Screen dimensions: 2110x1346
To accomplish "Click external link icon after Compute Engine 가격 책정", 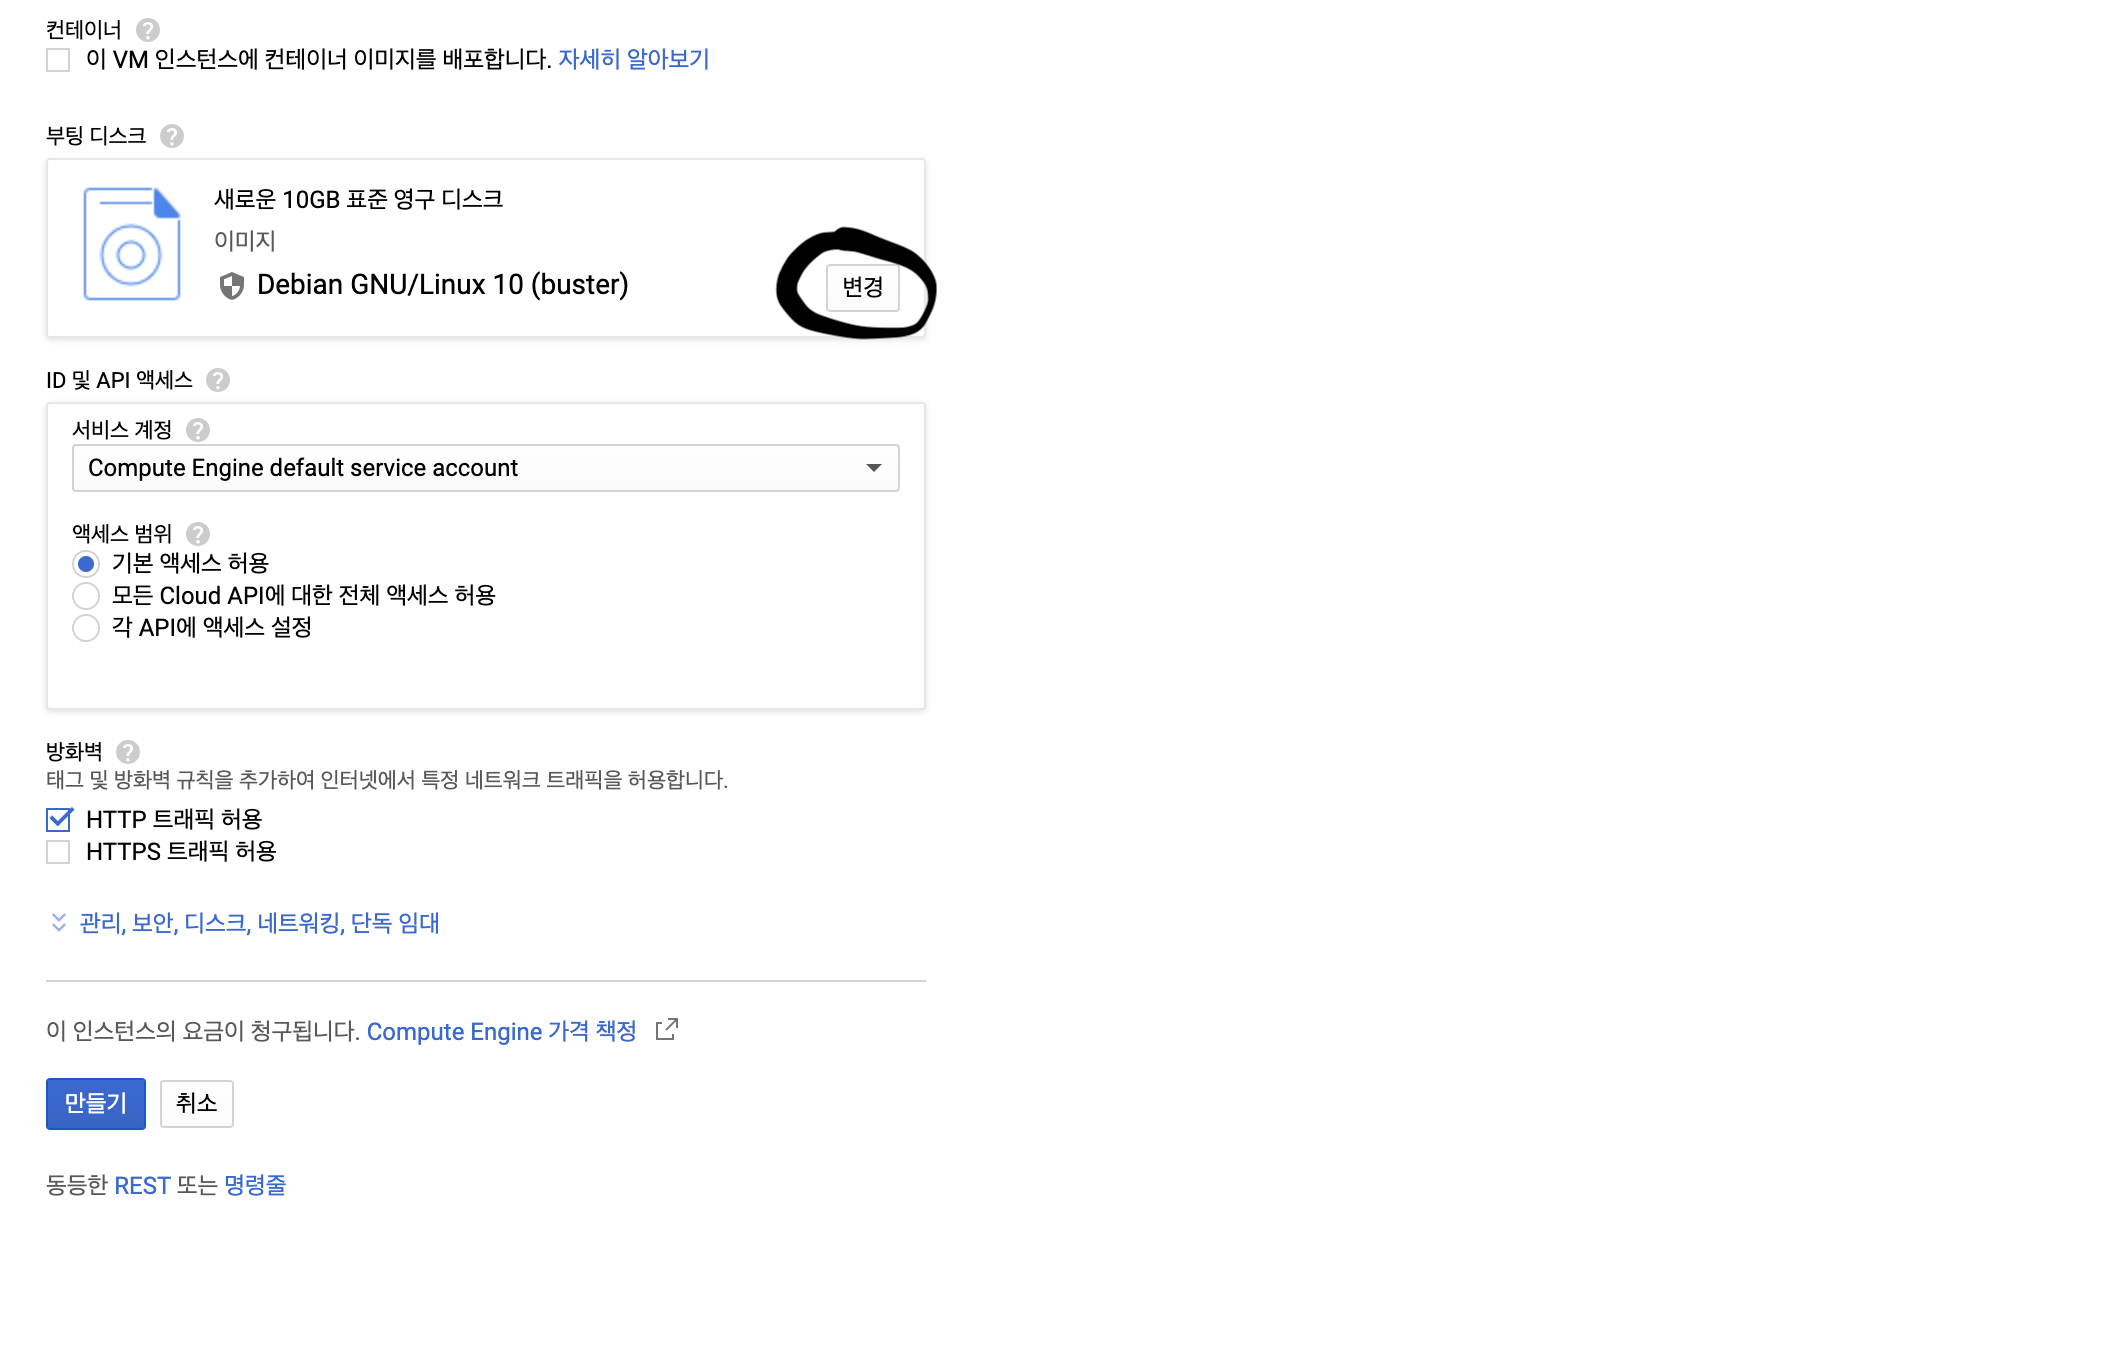I will coord(667,1030).
